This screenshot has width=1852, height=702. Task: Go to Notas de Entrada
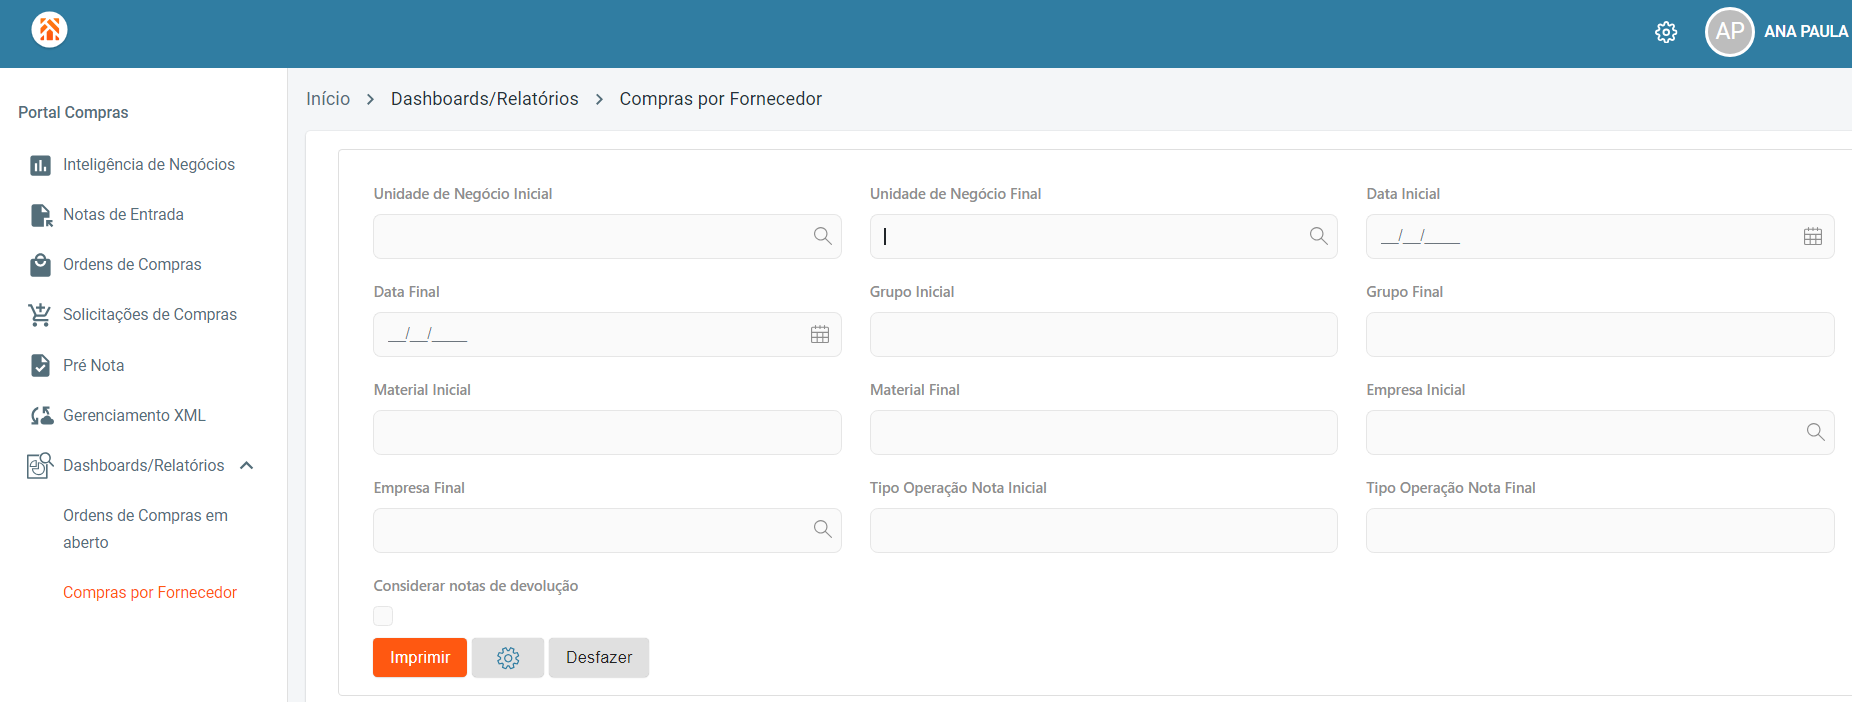[123, 214]
